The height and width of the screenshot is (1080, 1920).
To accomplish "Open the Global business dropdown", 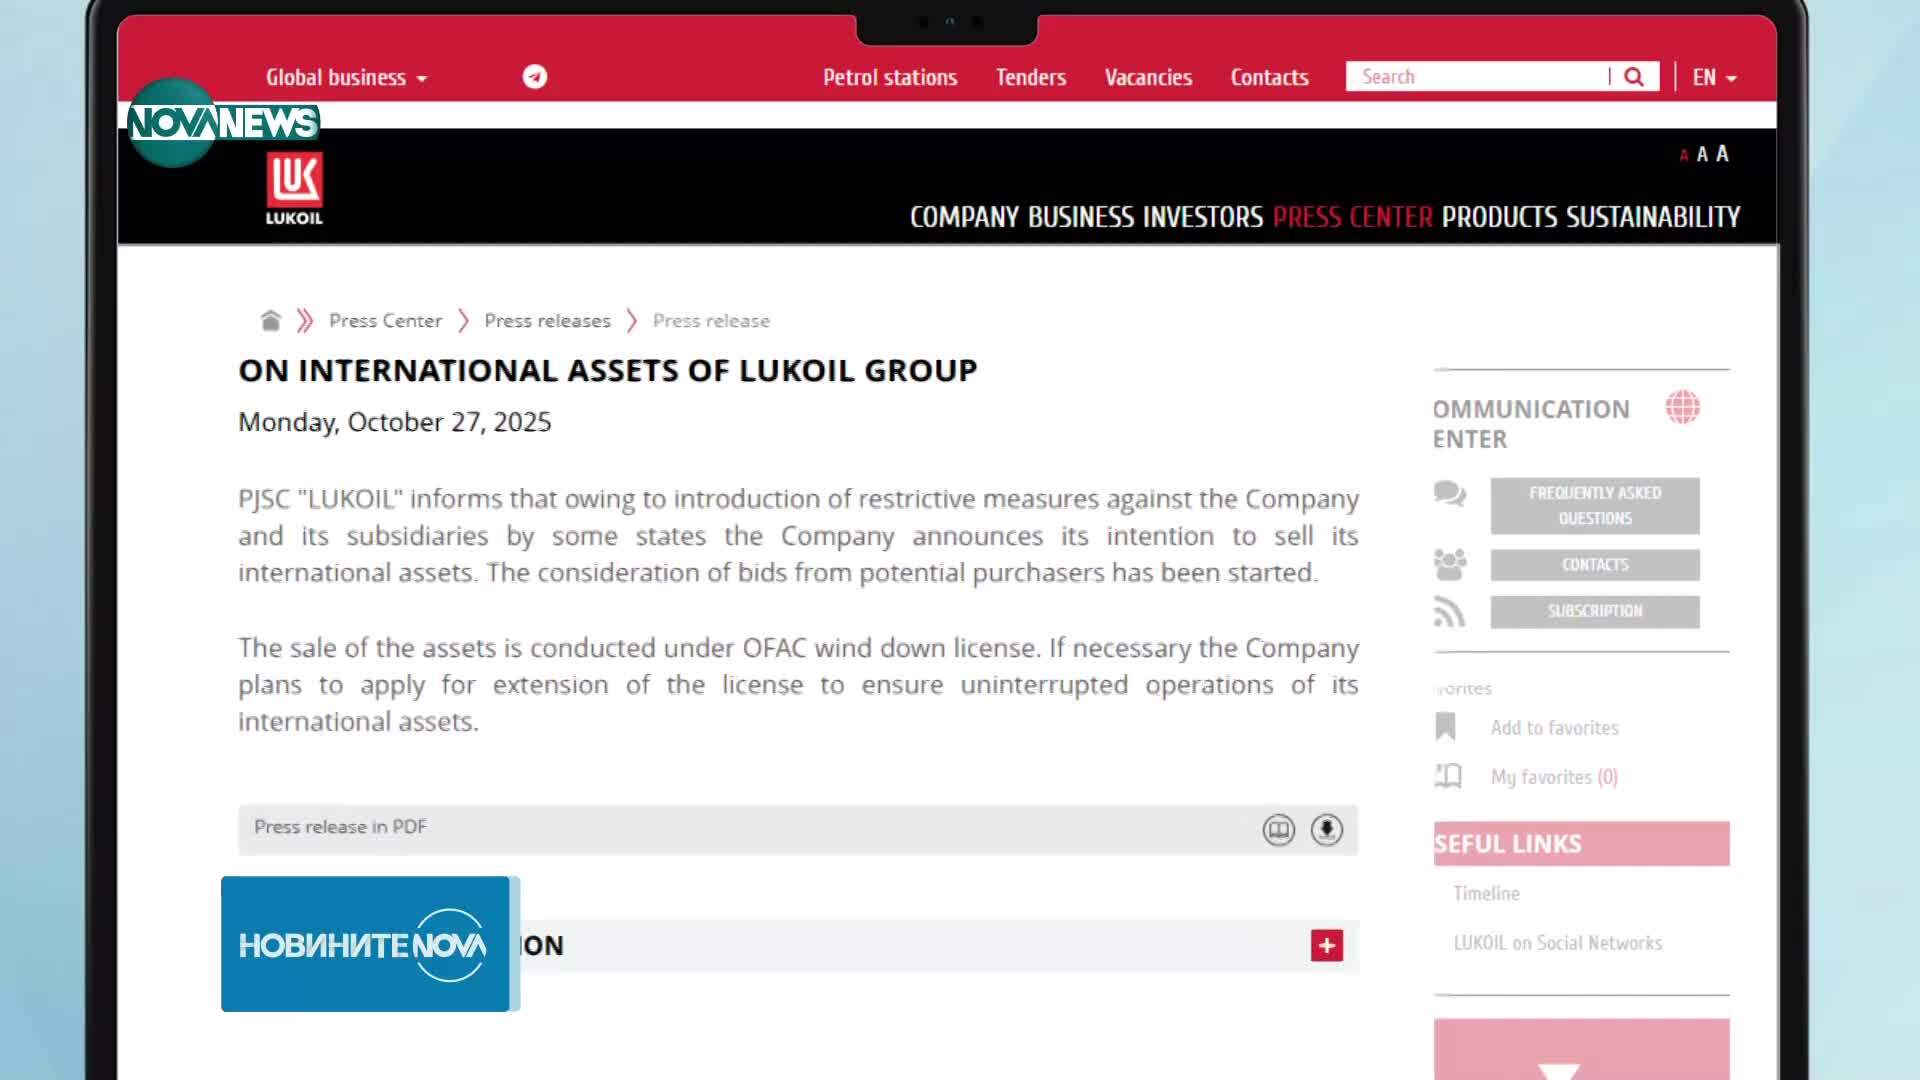I will pyautogui.click(x=346, y=78).
